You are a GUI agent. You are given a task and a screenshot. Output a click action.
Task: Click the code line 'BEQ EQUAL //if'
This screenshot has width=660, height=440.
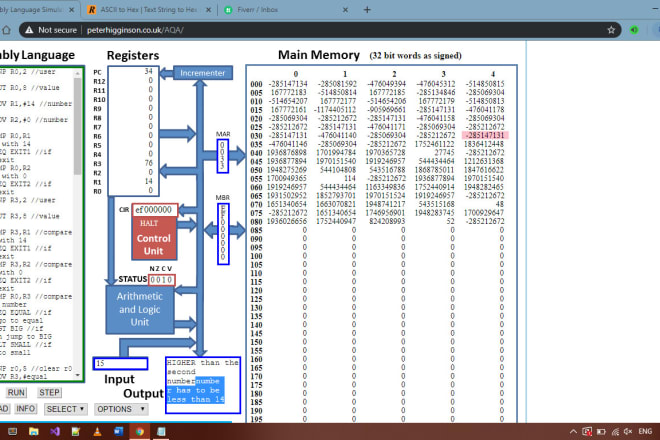click(26, 312)
